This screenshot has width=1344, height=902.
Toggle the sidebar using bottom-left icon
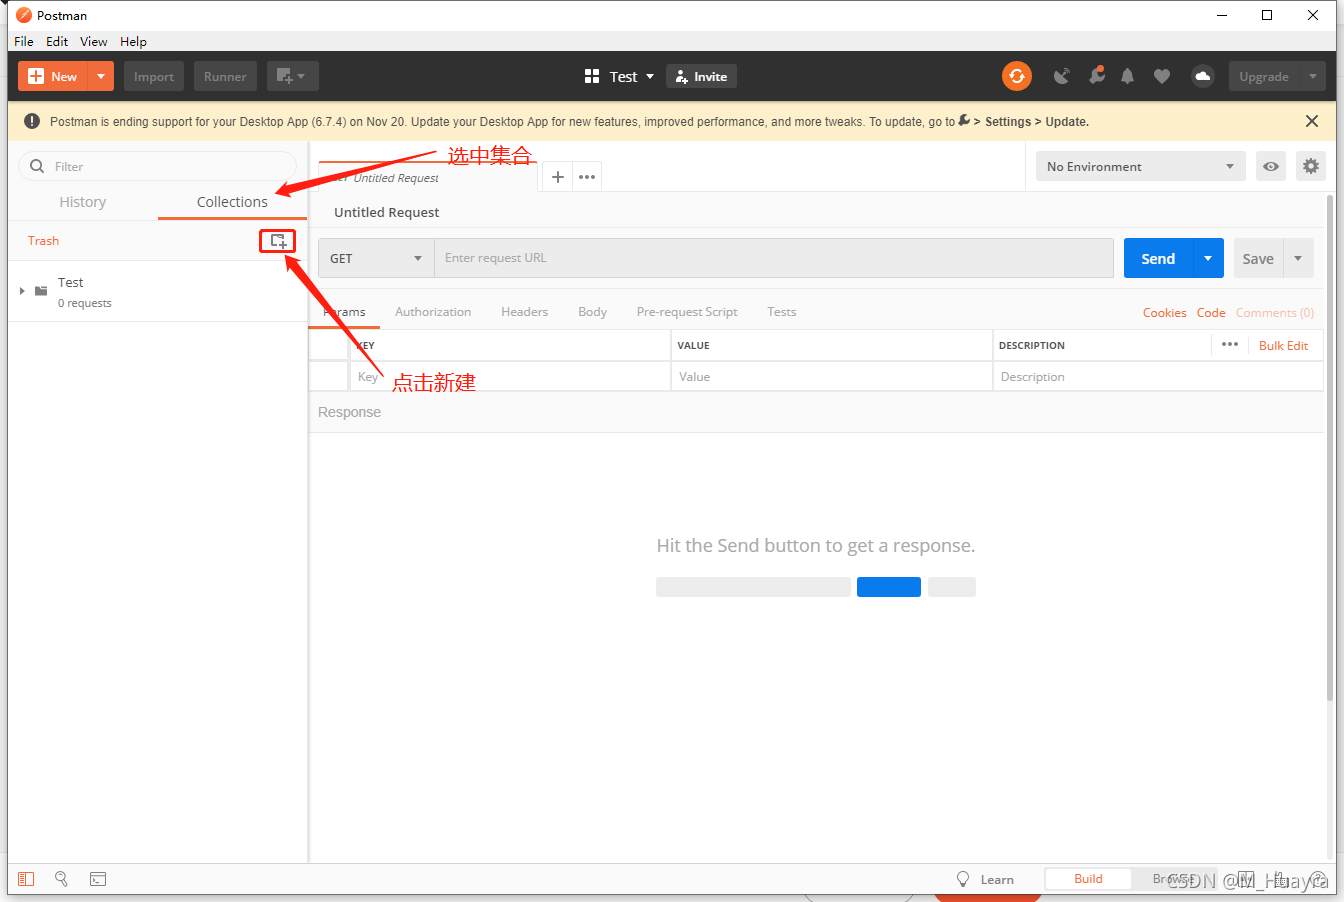[26, 879]
